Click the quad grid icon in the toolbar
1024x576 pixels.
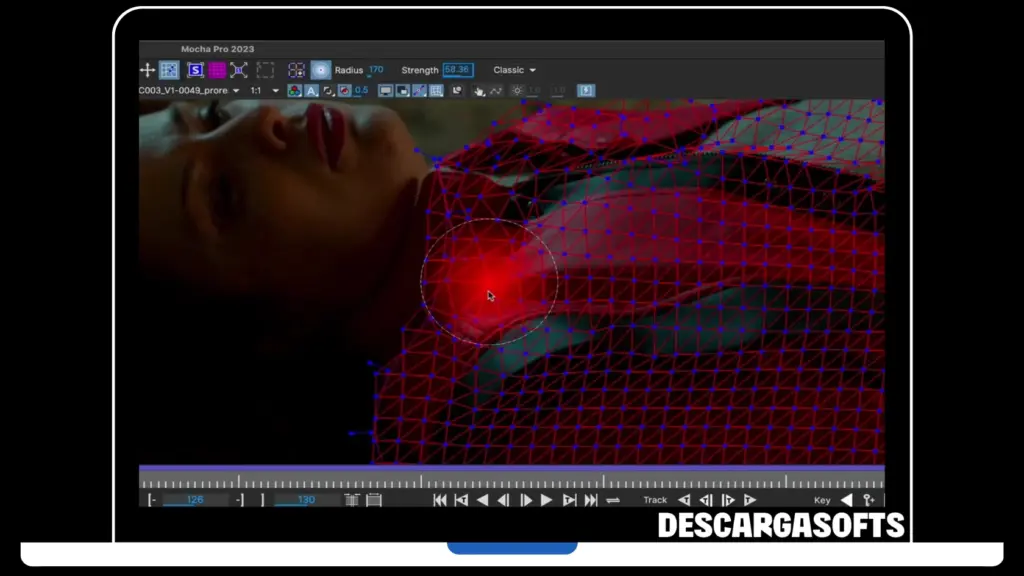(x=296, y=70)
